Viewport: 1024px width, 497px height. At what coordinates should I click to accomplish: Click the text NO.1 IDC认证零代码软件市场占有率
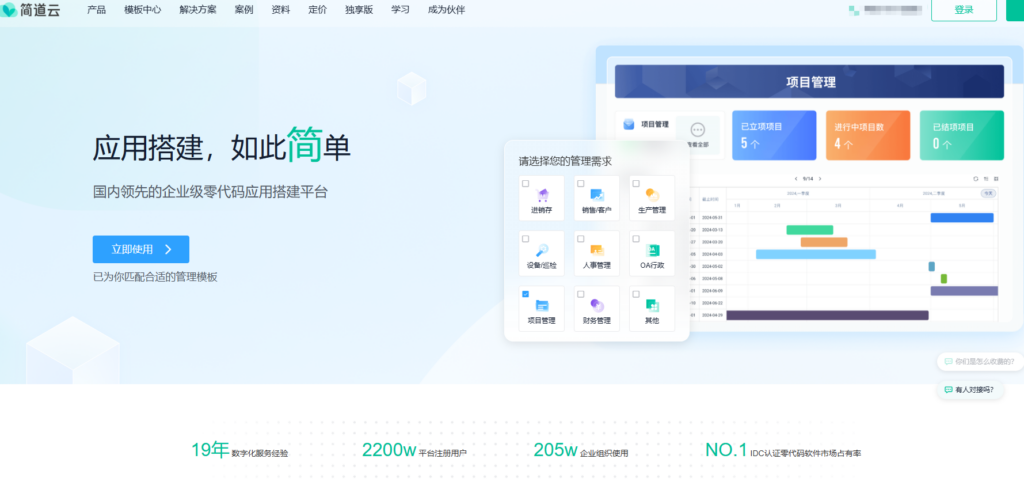[783, 451]
